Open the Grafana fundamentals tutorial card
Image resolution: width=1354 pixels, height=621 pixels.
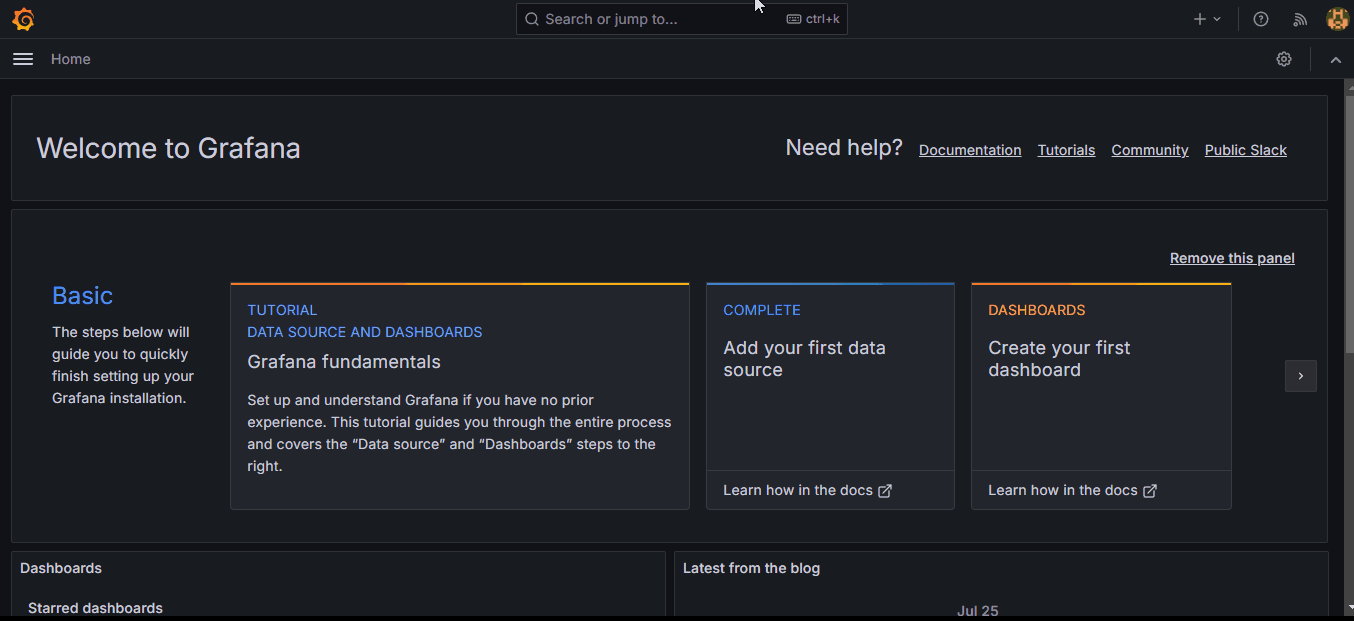[460, 396]
